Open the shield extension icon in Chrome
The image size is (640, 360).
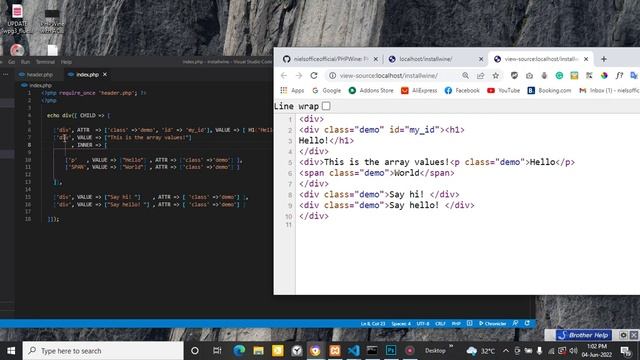[x=514, y=76]
